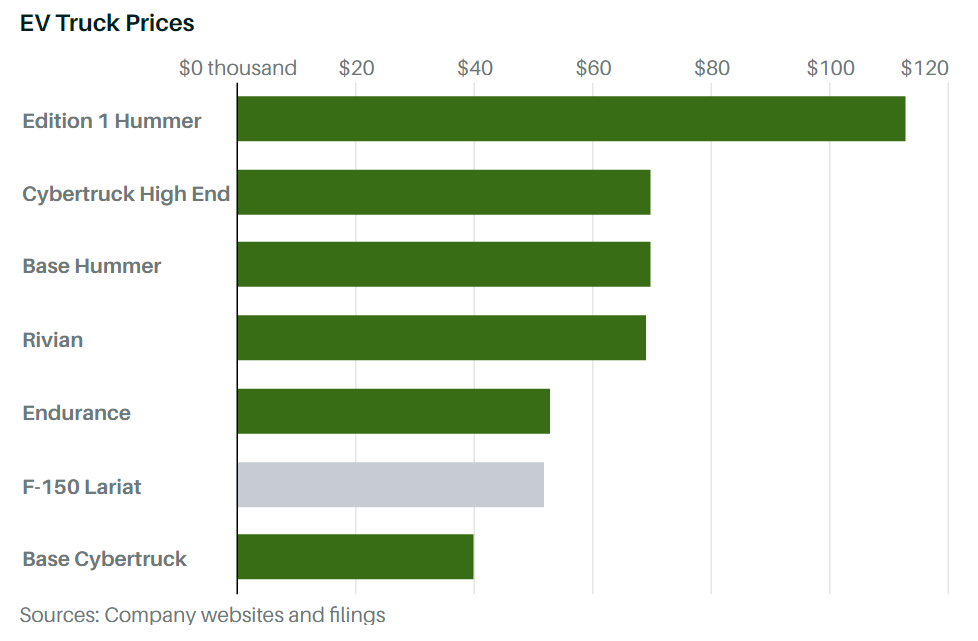Select the "Base Cybertruck" label
Screen dimensions: 978x641
[105, 559]
